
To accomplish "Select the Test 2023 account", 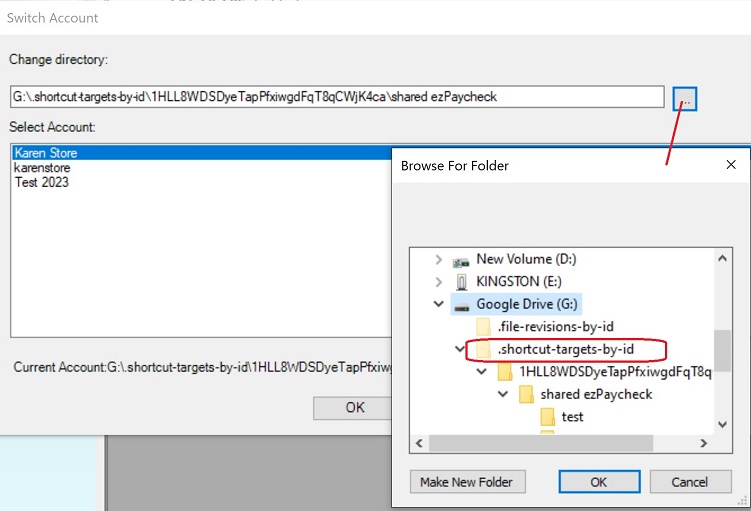I will (x=42, y=182).
